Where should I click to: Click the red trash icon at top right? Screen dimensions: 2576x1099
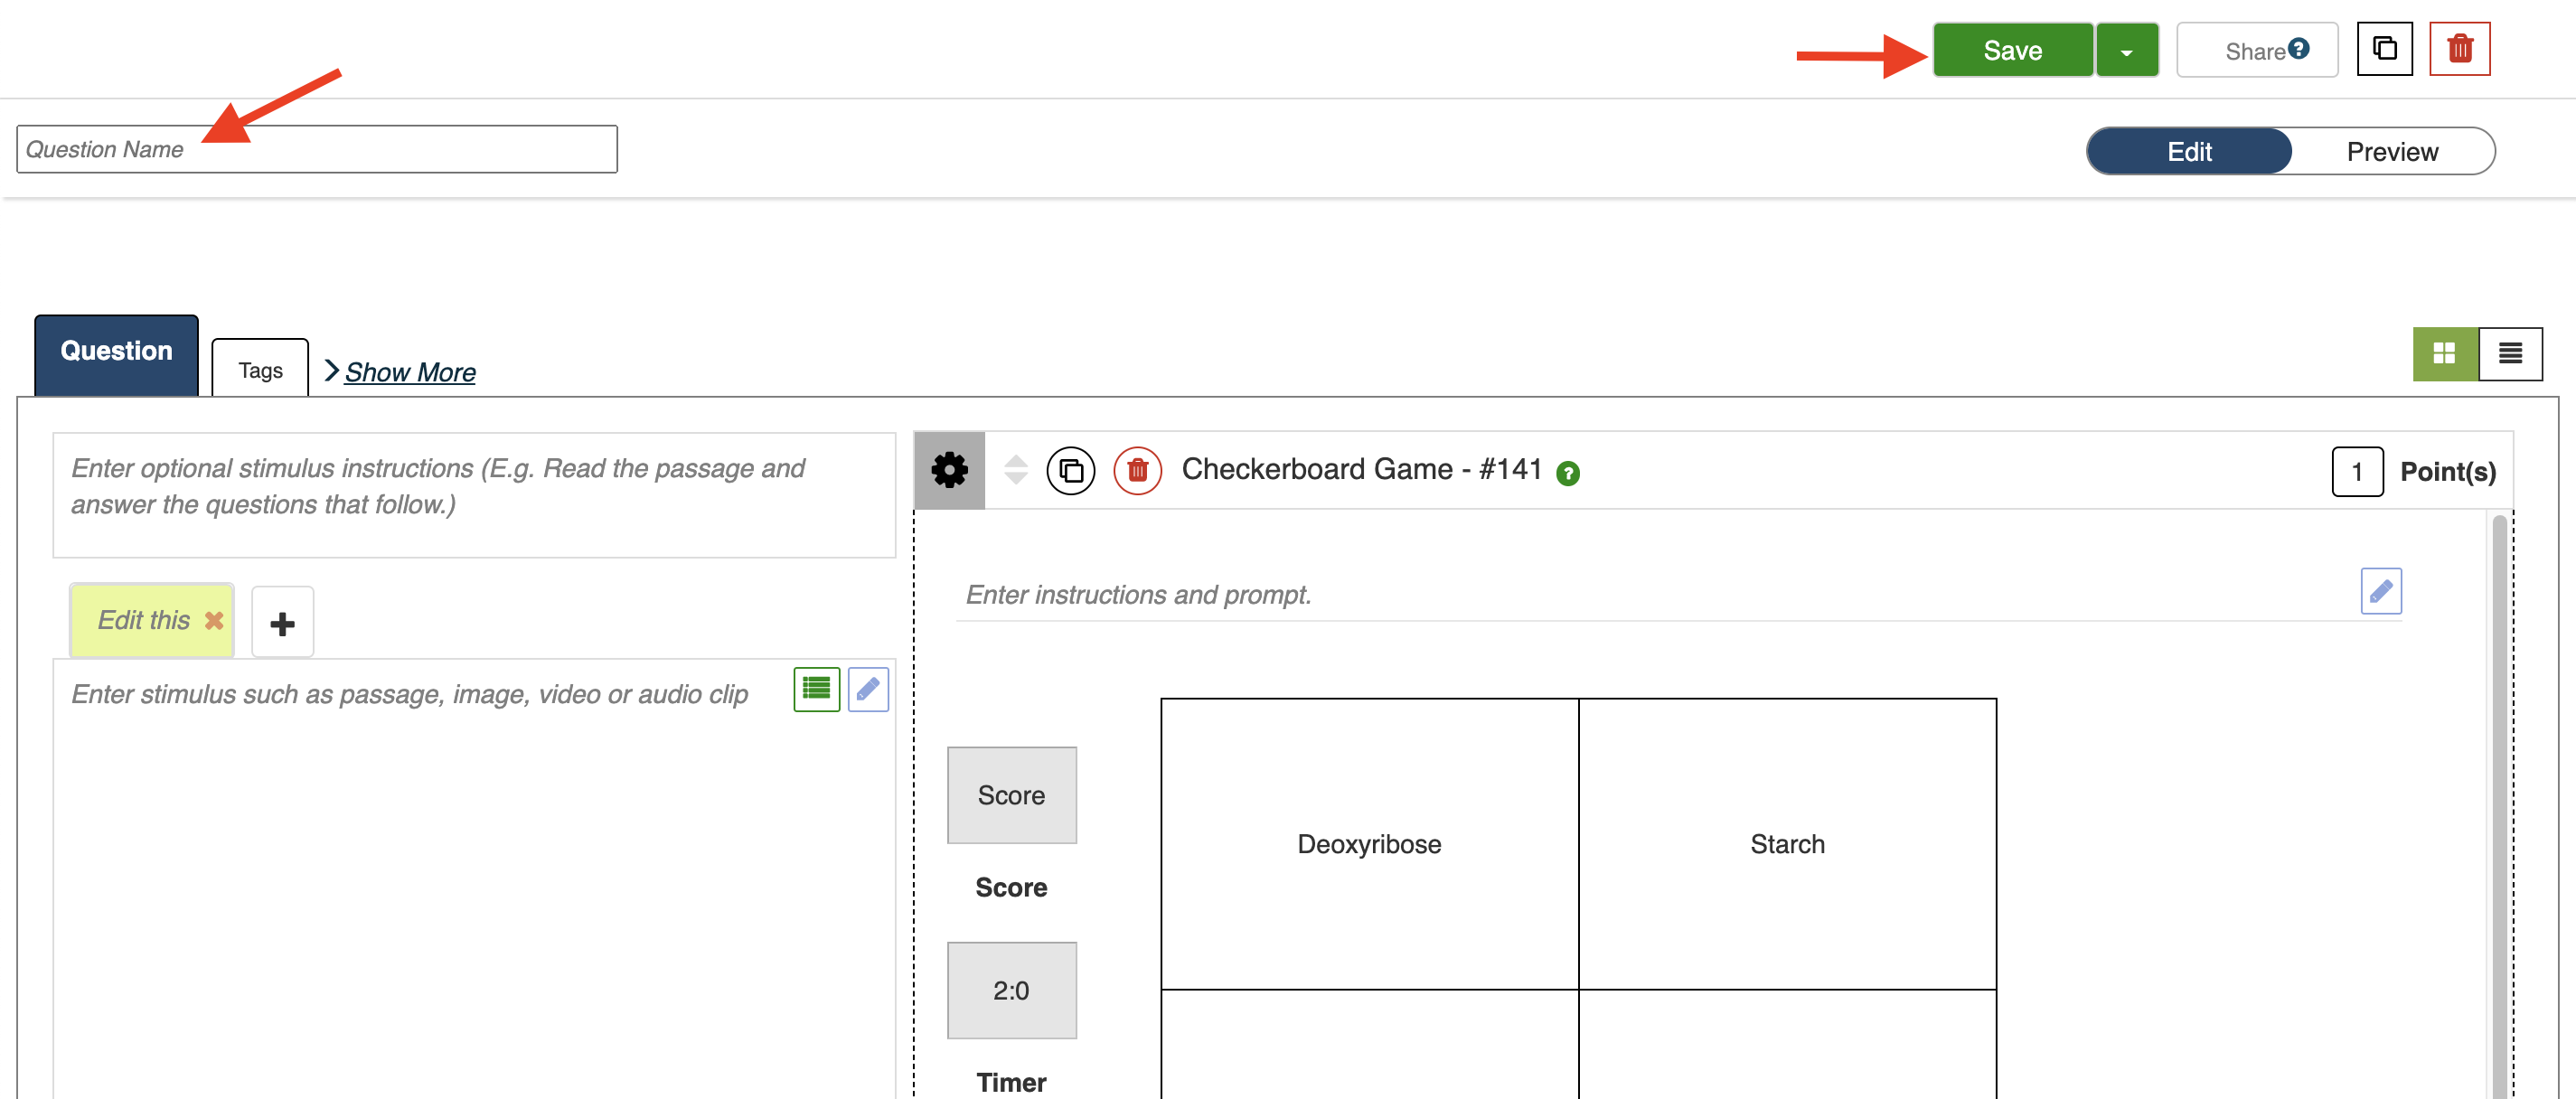pos(2459,49)
